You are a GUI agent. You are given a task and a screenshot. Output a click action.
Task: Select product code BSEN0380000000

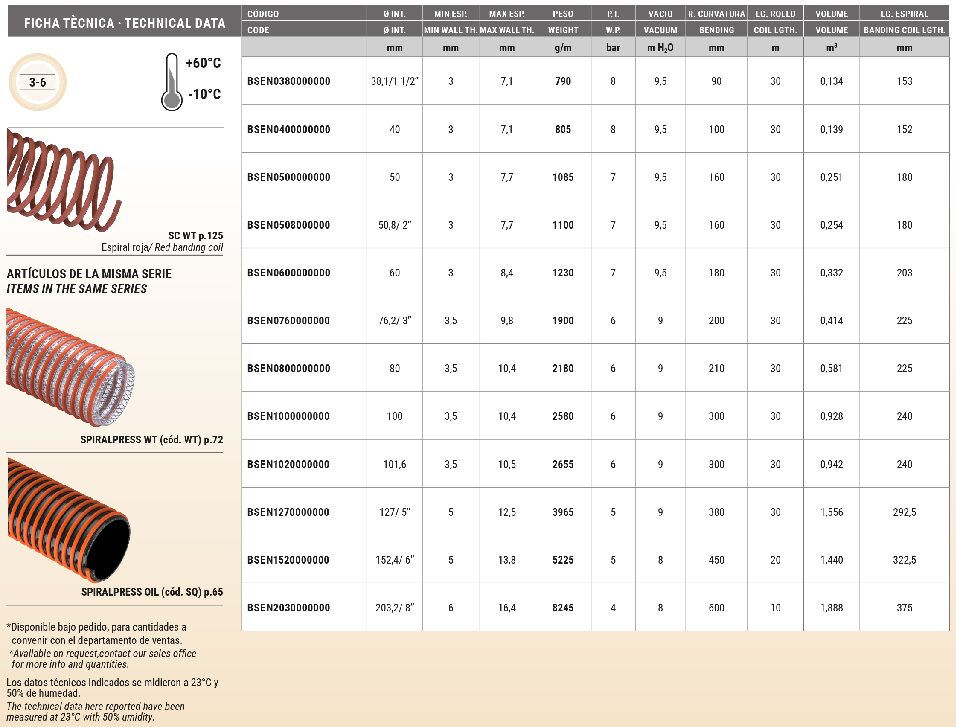point(288,81)
